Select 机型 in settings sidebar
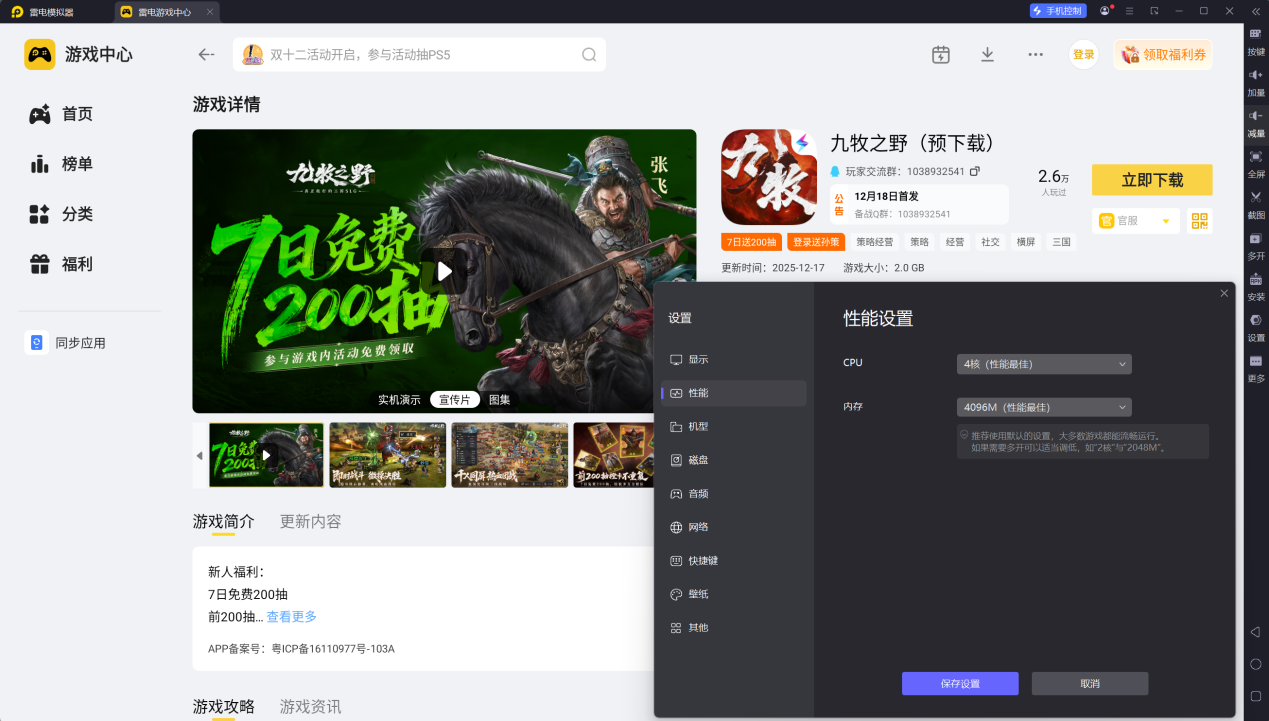Image resolution: width=1269 pixels, height=721 pixels. pos(698,427)
